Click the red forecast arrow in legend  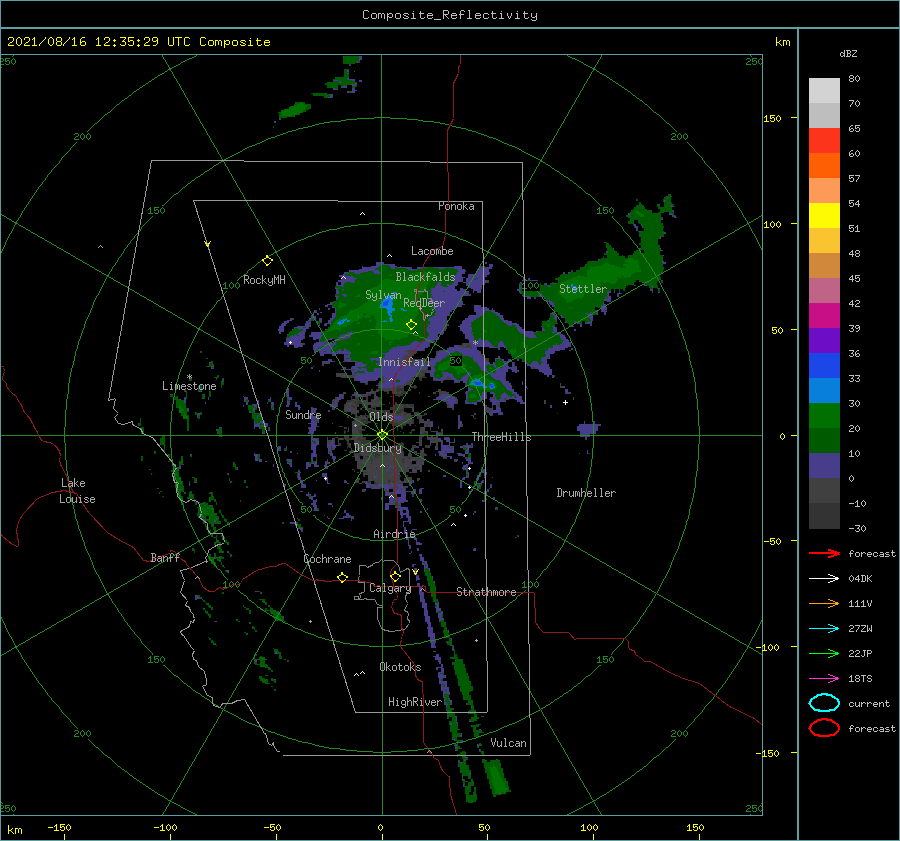824,553
